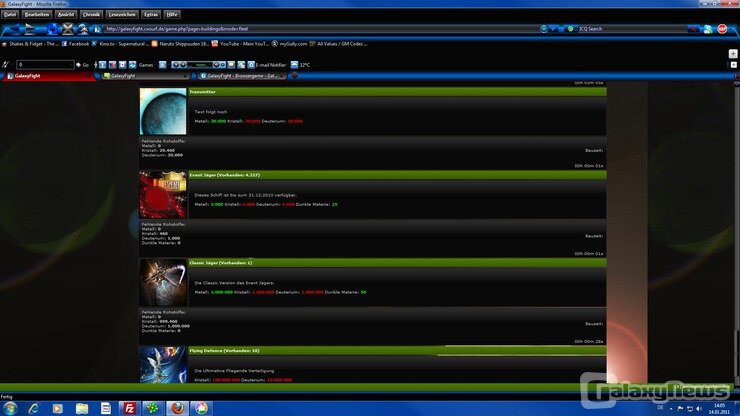
Task: Open the myGully.com bookmark
Action: tap(289, 44)
